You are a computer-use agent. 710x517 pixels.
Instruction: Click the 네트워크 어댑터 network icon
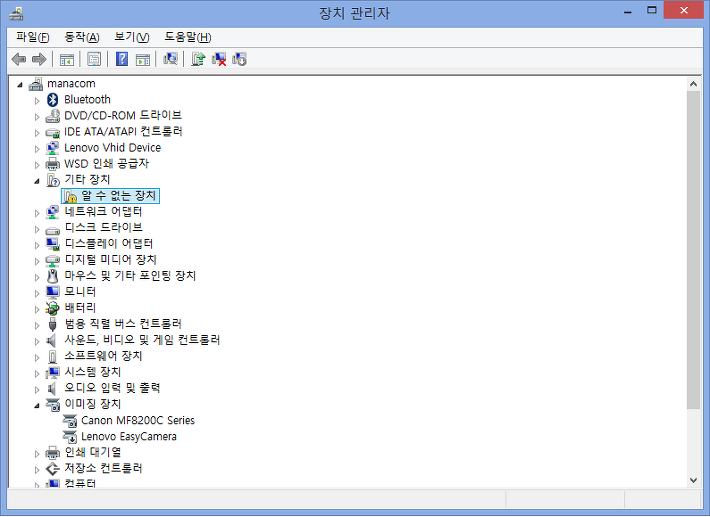[53, 212]
